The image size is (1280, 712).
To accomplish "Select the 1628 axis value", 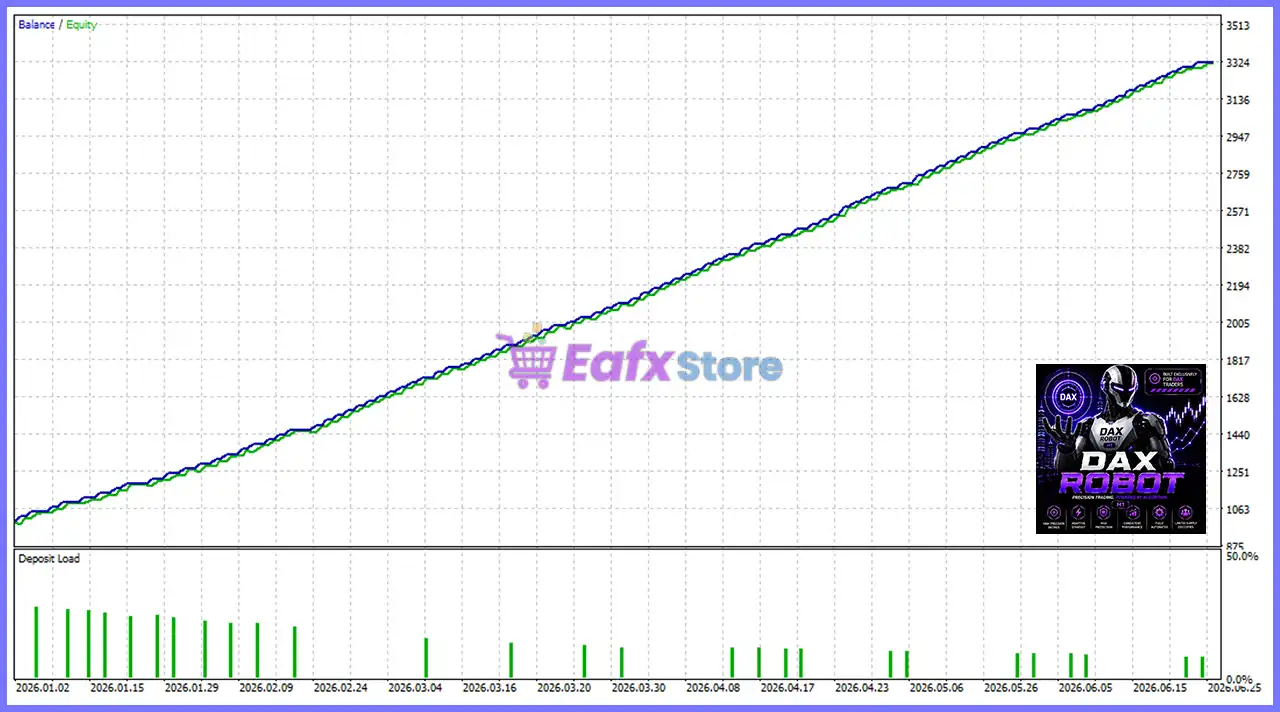I will (x=1238, y=398).
